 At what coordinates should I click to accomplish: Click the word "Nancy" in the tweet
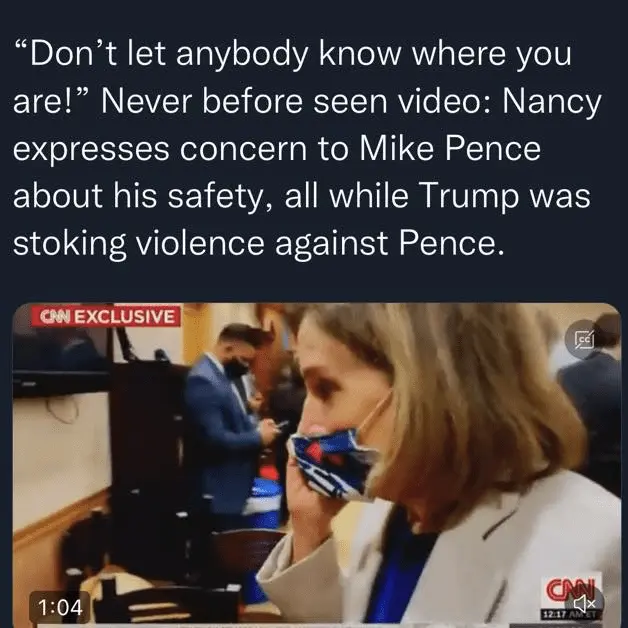pyautogui.click(x=552, y=102)
